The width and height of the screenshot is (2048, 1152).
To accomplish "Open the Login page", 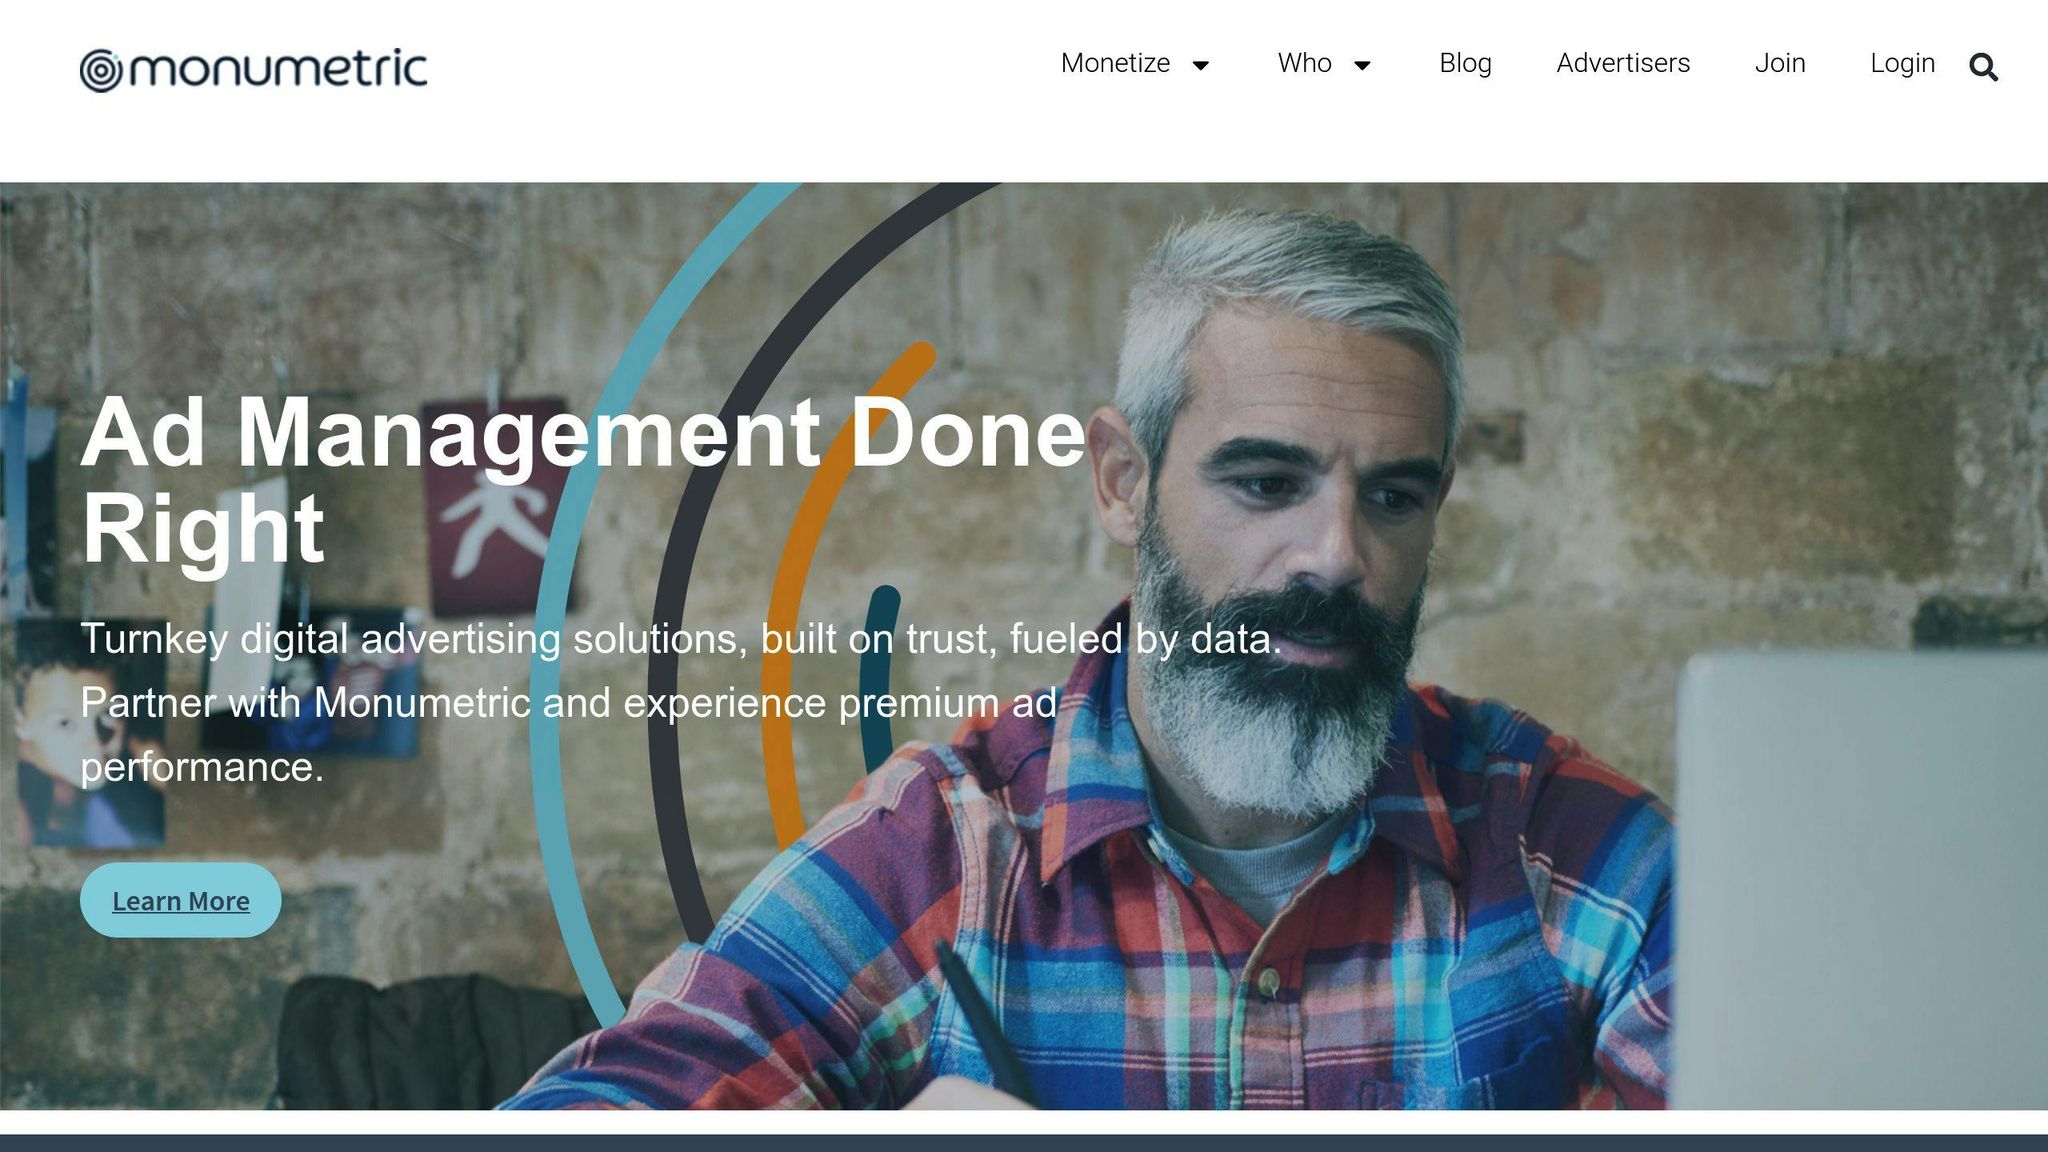I will (x=1902, y=63).
